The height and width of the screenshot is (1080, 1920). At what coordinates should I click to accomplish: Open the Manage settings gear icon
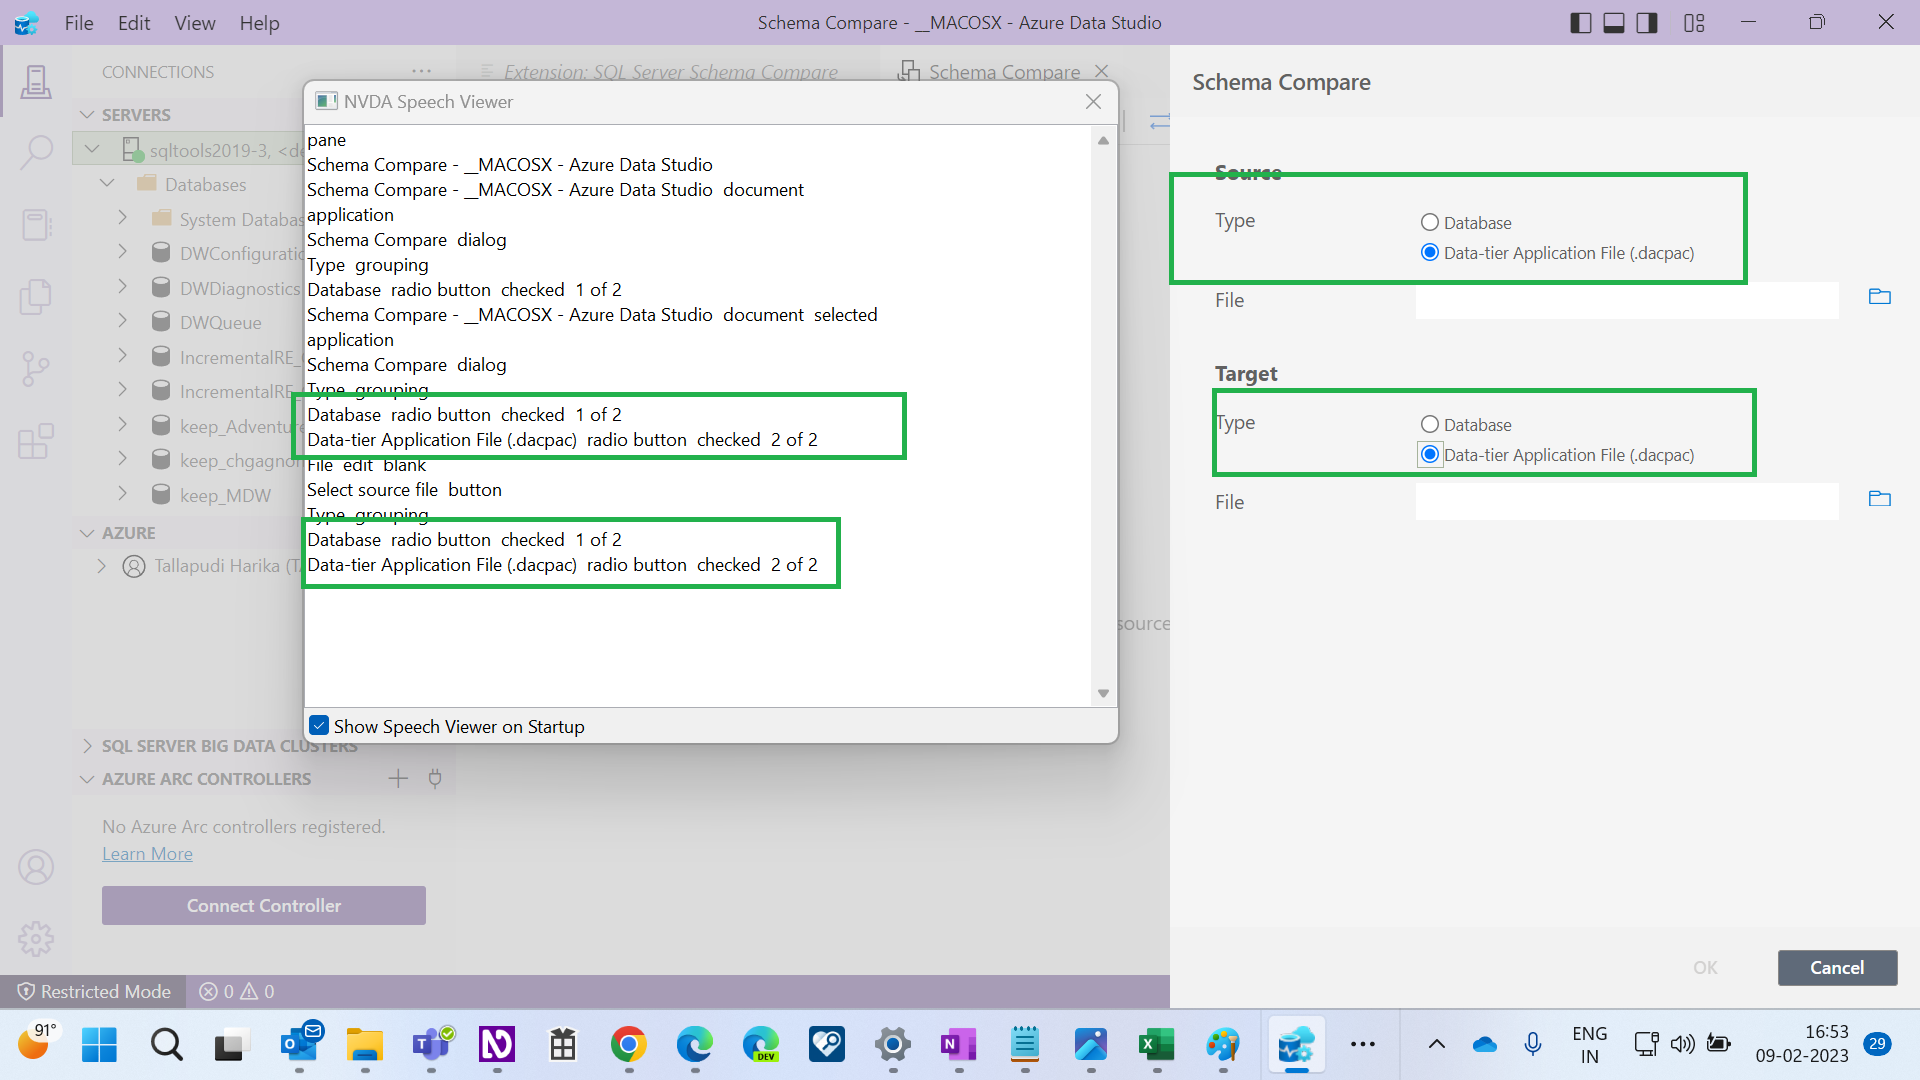(x=36, y=938)
